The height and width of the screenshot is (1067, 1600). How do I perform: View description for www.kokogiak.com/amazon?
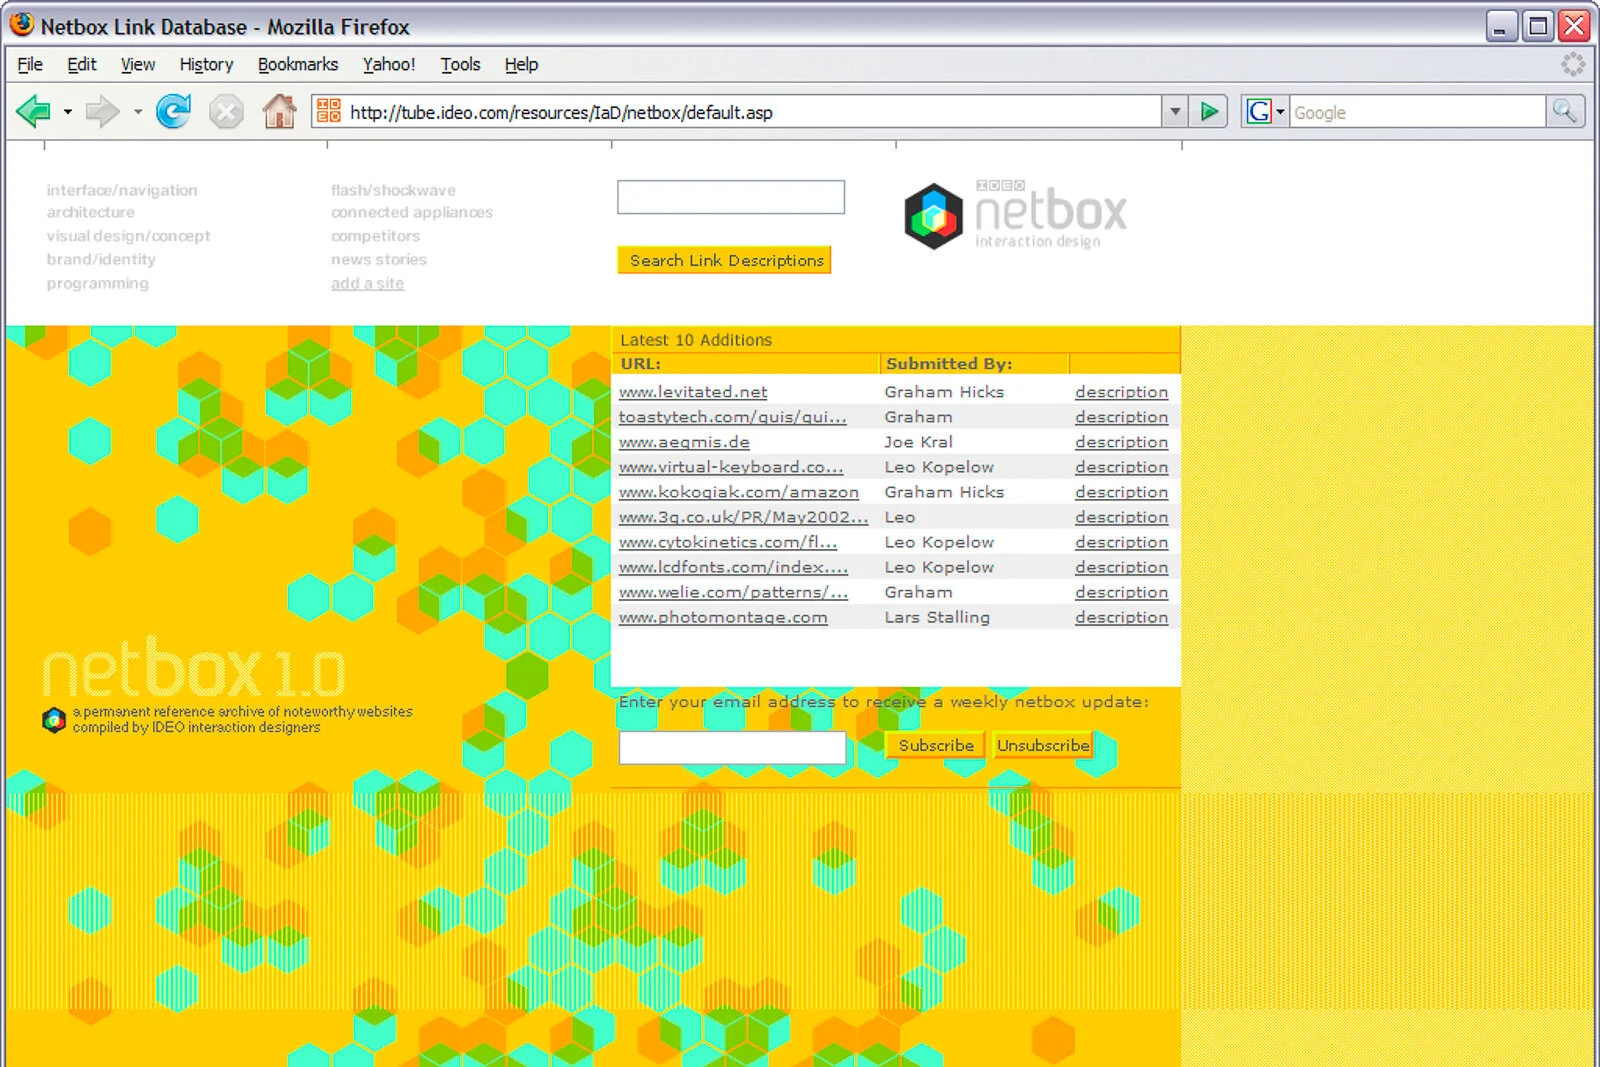click(x=1121, y=492)
